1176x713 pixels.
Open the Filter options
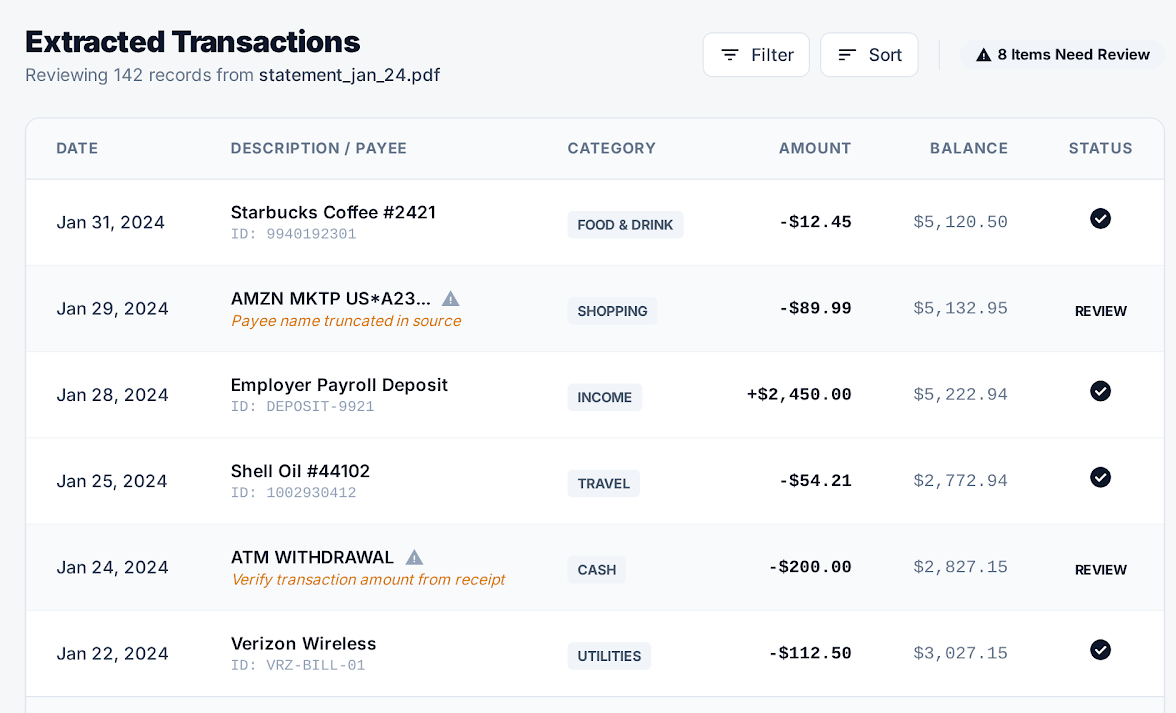tap(756, 55)
